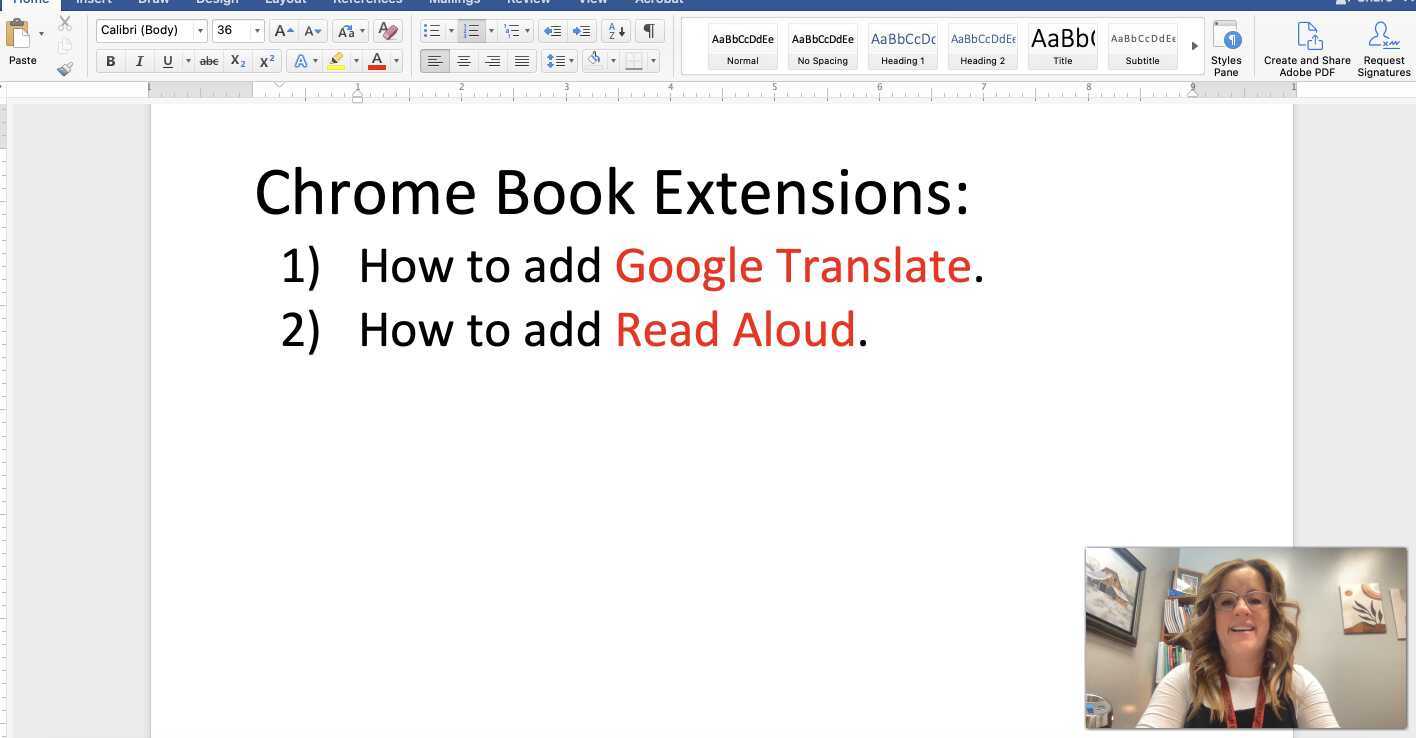Open the font name dropdown
The height and width of the screenshot is (738, 1416).
(199, 30)
